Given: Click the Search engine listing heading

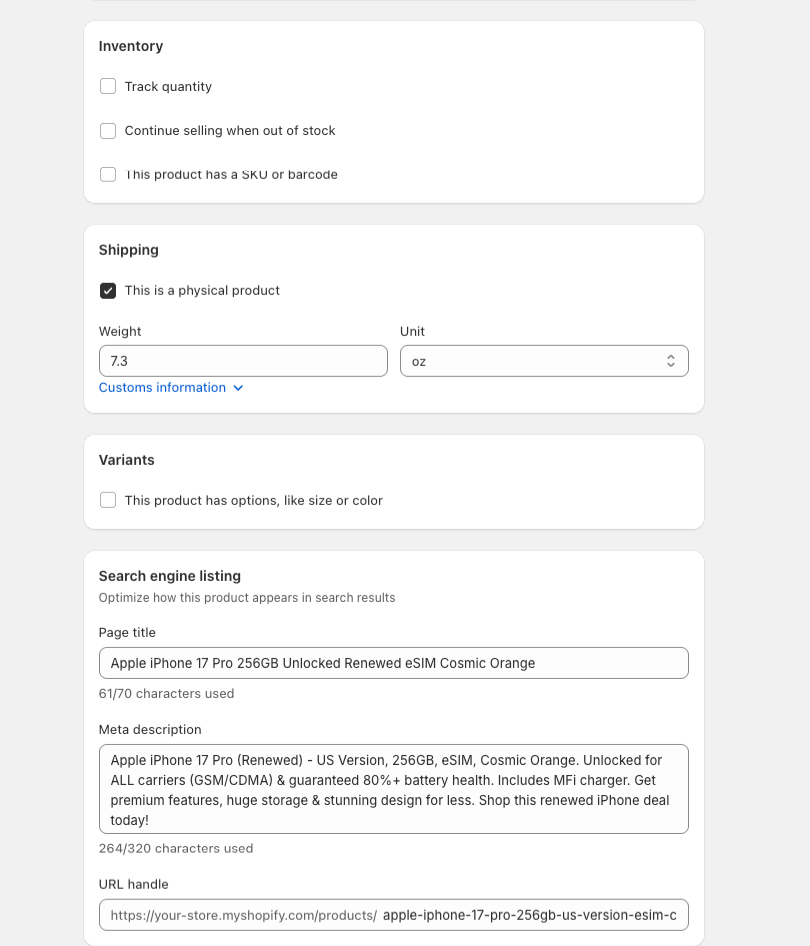Looking at the screenshot, I should [x=169, y=576].
